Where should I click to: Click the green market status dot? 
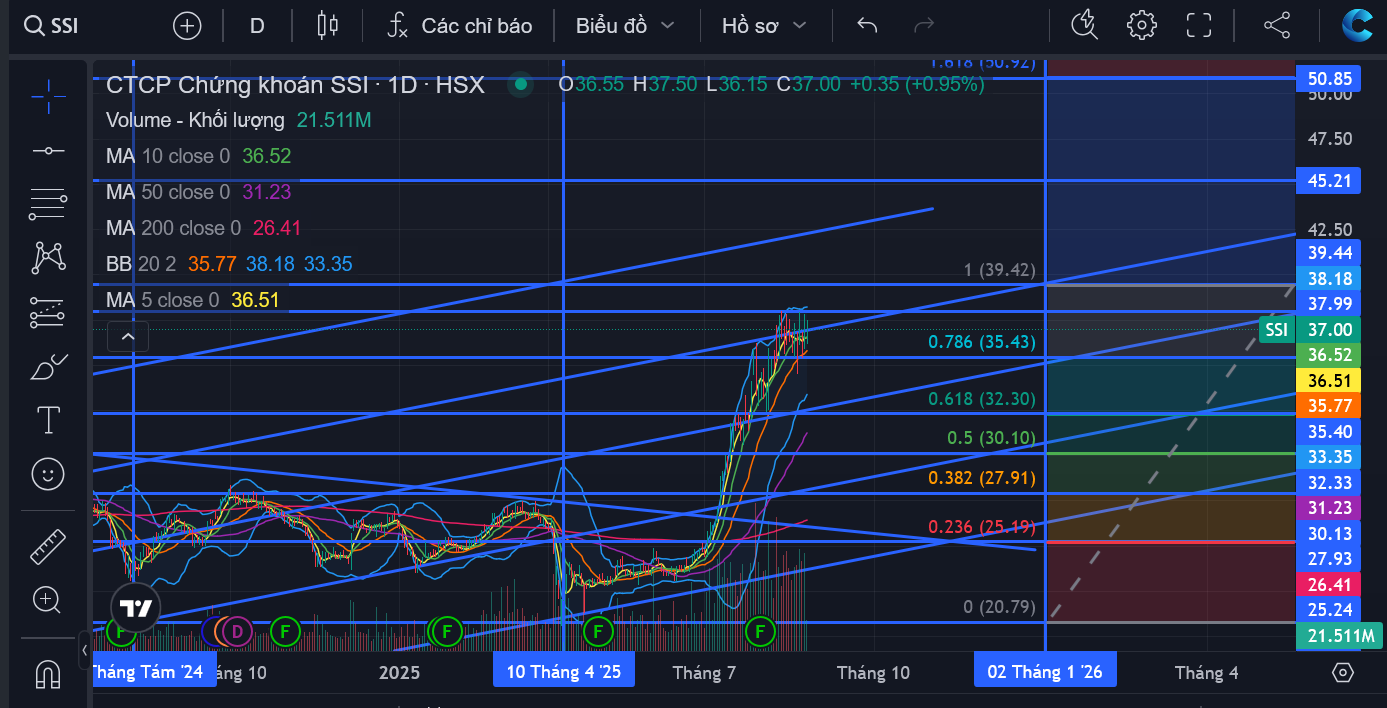(520, 85)
